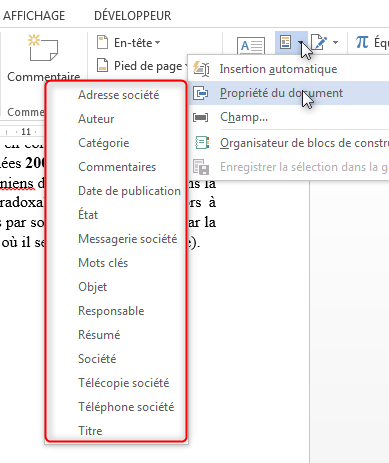Click the footer page icon beside Pied de page
Viewport: 389px width, 463px height.
click(103, 65)
